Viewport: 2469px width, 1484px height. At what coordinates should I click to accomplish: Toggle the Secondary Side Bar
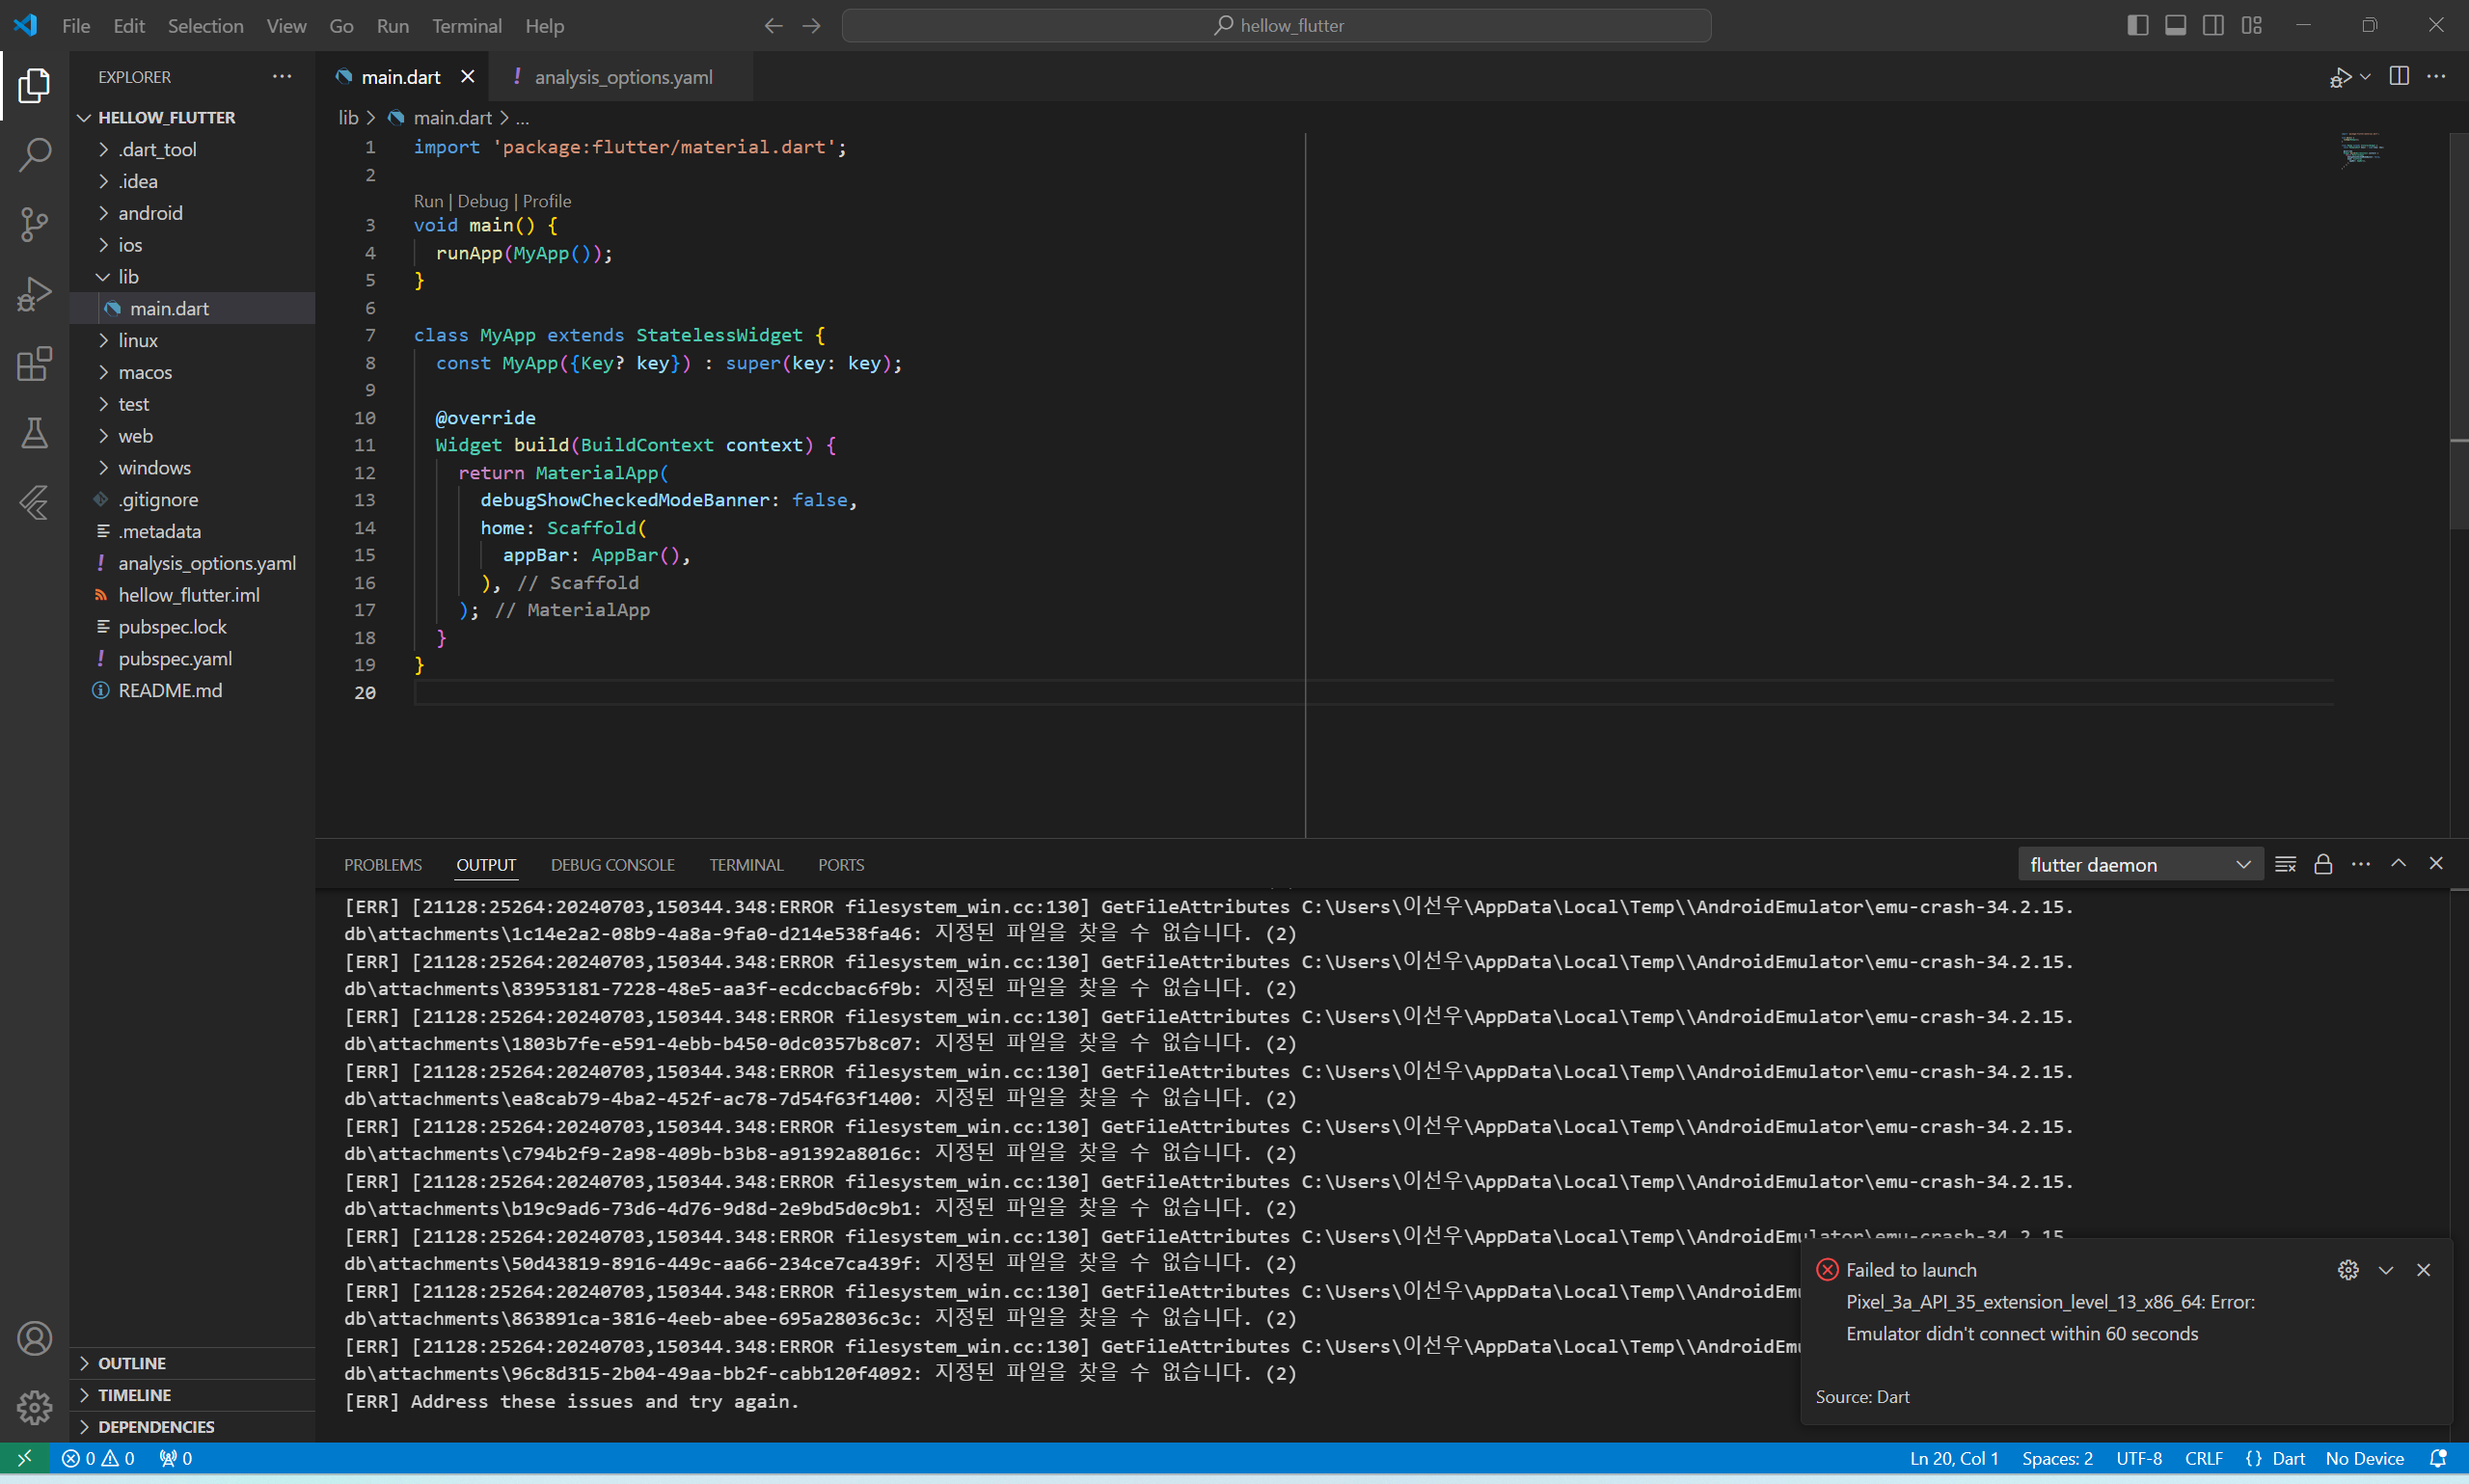point(2213,25)
